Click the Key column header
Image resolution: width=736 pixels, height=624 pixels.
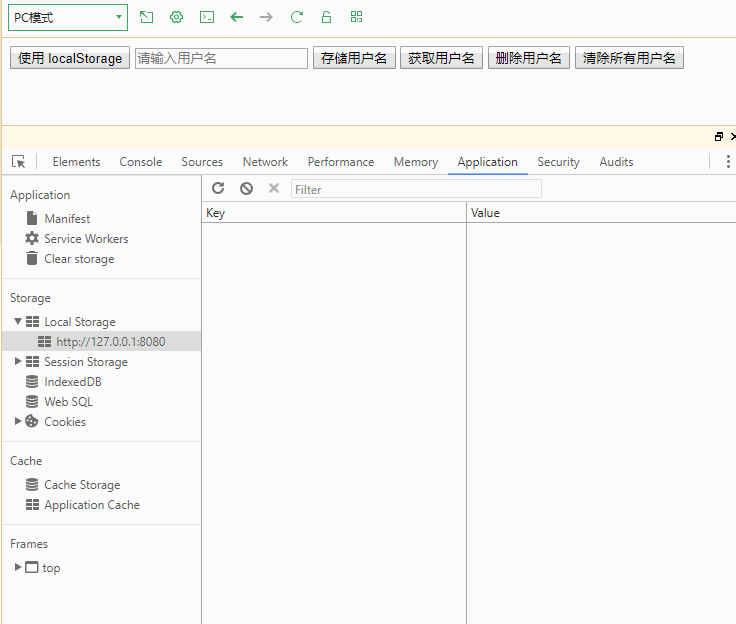pos(334,213)
